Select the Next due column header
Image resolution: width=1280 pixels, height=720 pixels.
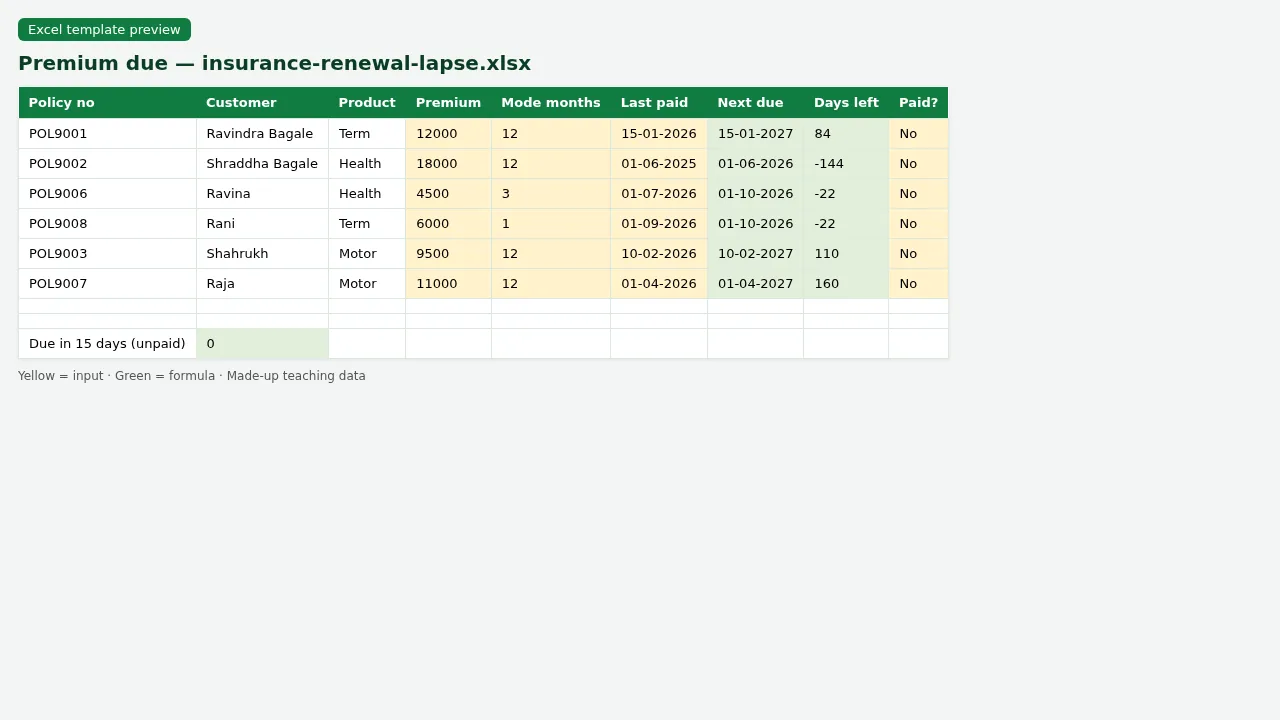click(x=755, y=103)
